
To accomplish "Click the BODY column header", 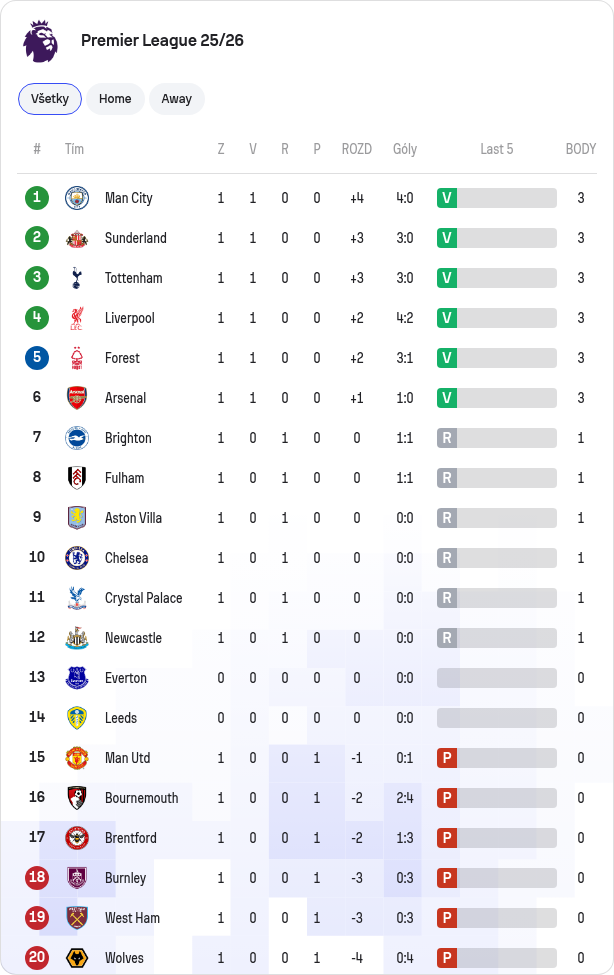I will [x=580, y=149].
